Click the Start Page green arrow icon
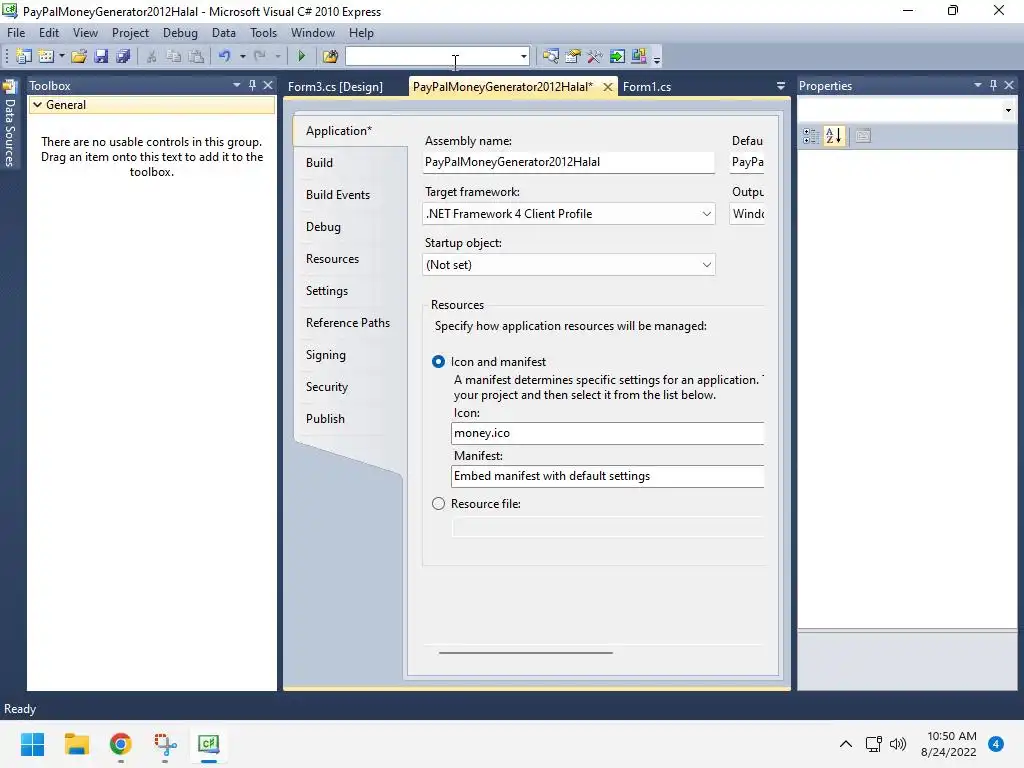Viewport: 1024px width, 768px height. (x=616, y=56)
